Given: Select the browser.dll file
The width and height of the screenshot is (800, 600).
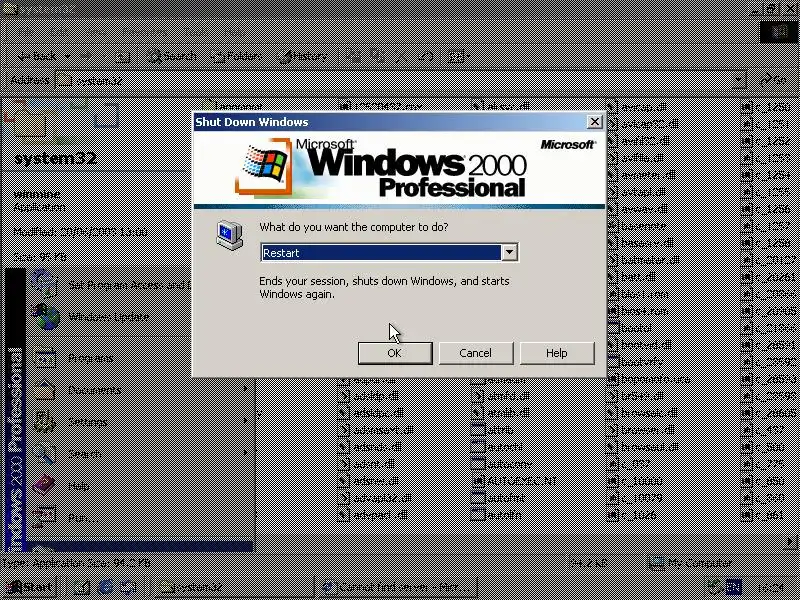Looking at the screenshot, I should click(x=641, y=430).
